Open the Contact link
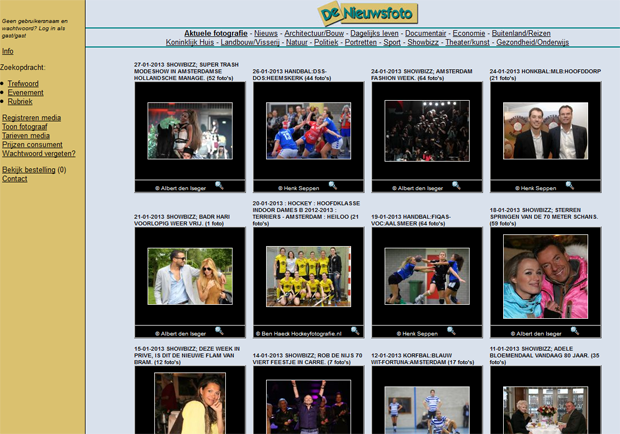The height and width of the screenshot is (434, 620). (x=15, y=179)
